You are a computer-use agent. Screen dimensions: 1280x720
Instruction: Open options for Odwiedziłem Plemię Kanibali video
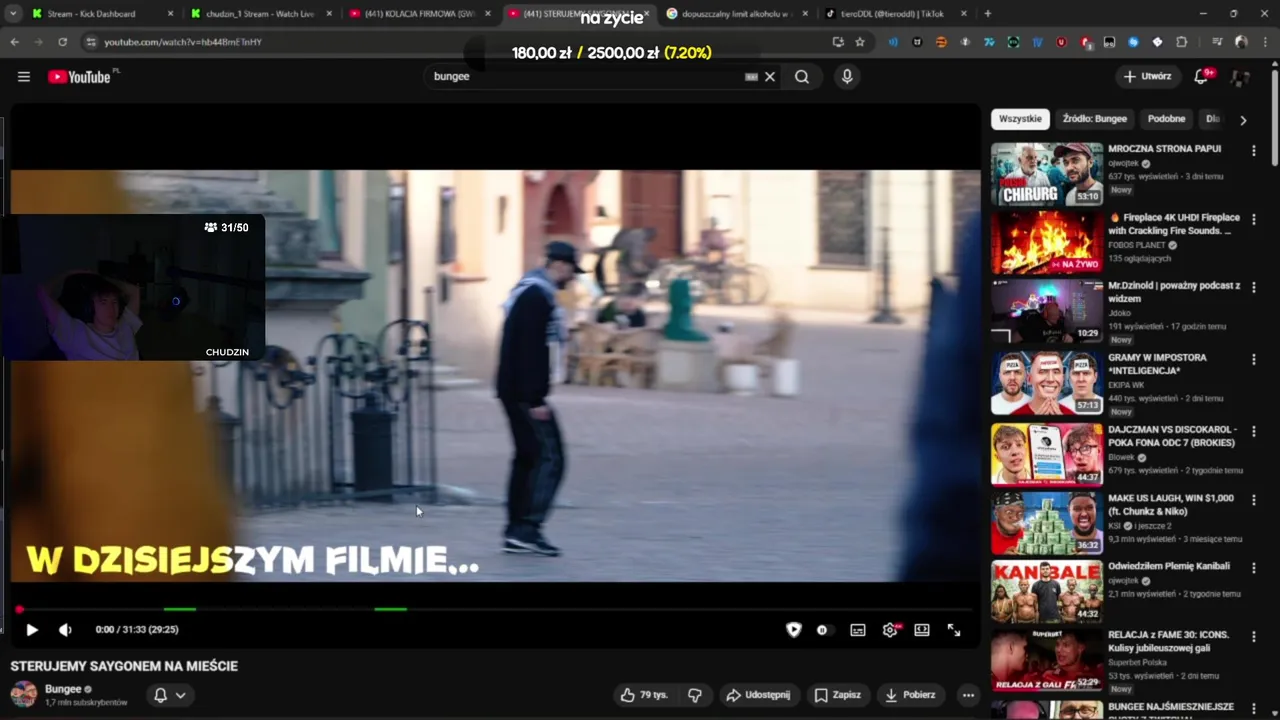(1253, 567)
